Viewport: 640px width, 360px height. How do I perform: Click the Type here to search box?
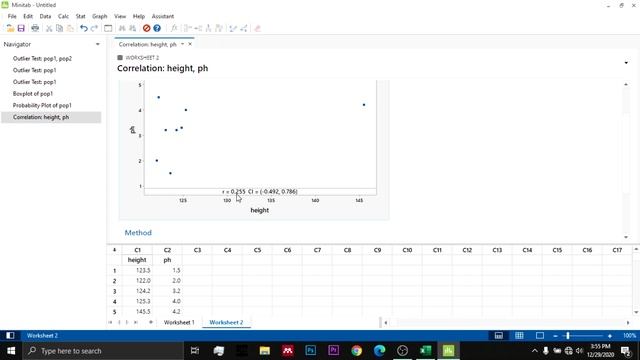tap(103, 351)
